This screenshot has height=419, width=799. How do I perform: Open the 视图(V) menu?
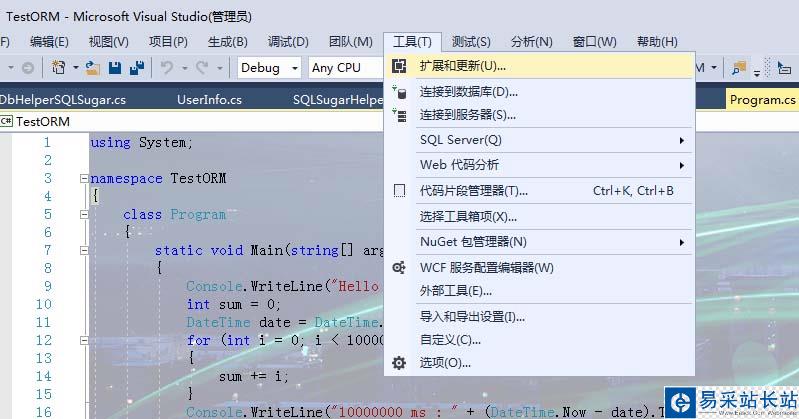coord(109,41)
